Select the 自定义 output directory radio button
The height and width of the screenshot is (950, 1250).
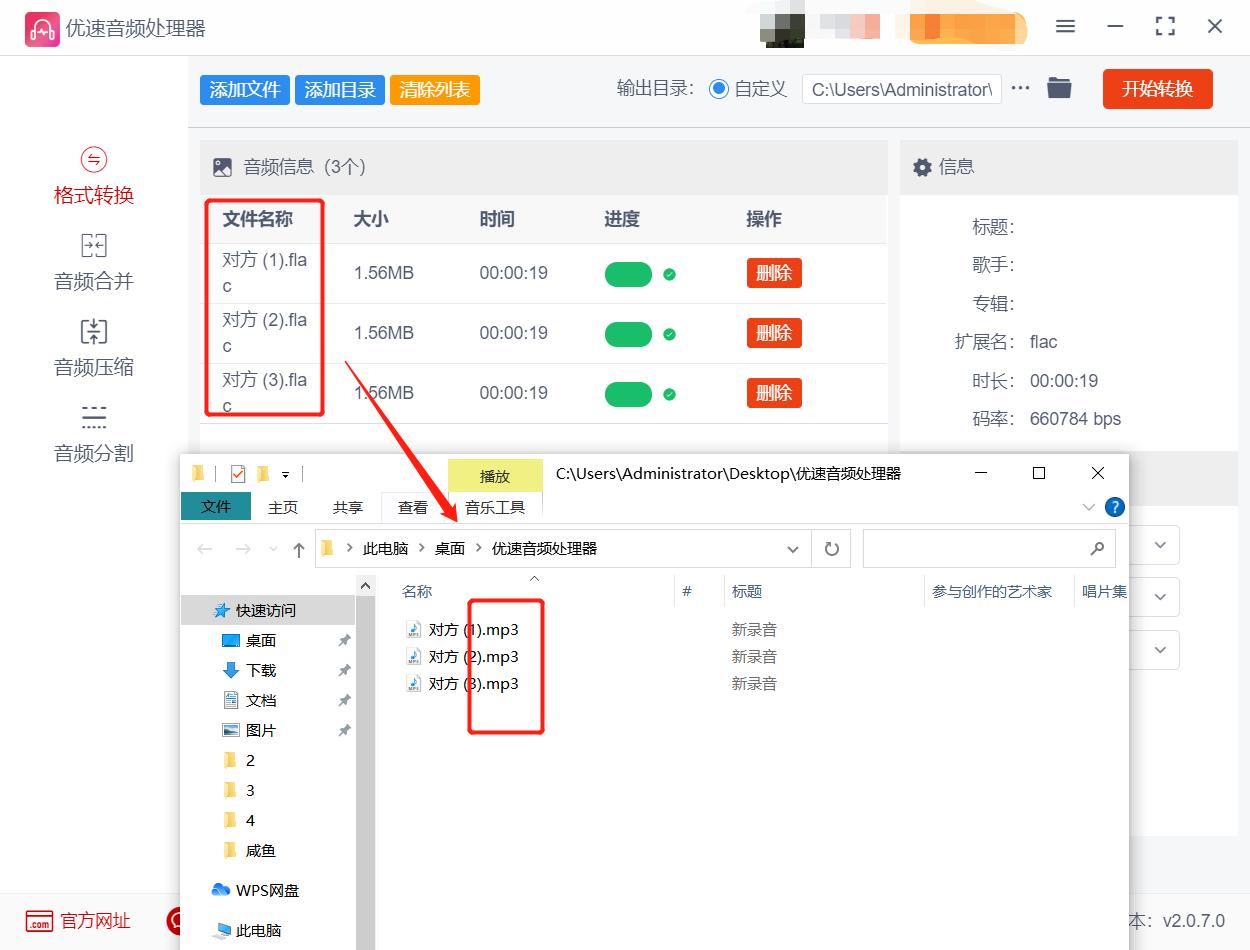[x=719, y=88]
